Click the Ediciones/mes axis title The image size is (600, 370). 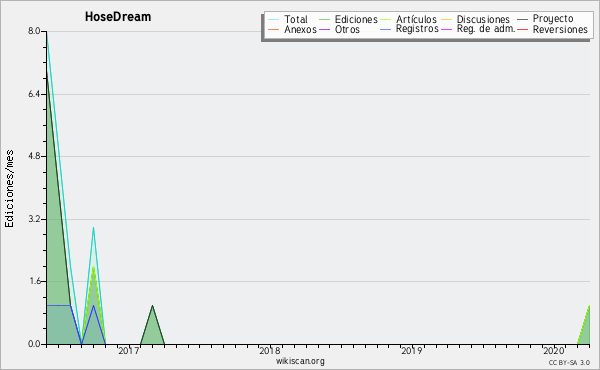coord(9,189)
